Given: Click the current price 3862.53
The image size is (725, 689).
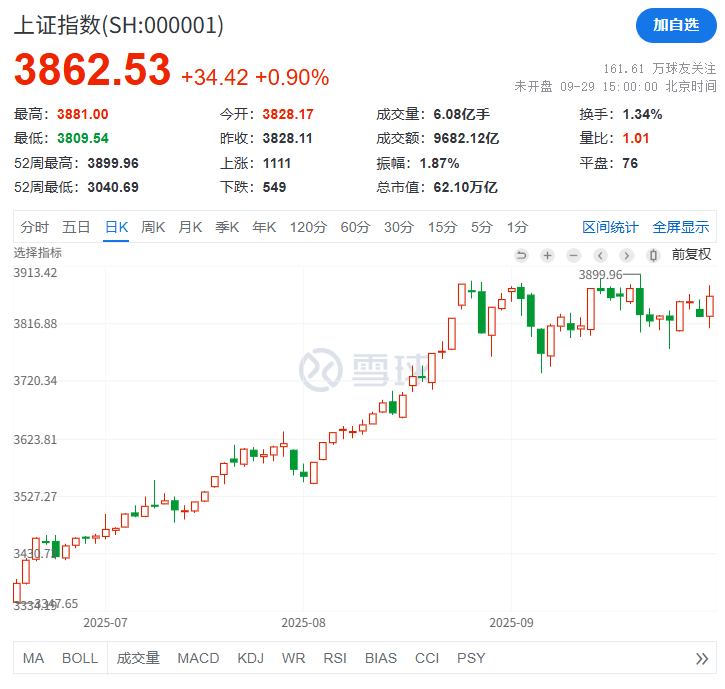Looking at the screenshot, I should click(x=92, y=70).
